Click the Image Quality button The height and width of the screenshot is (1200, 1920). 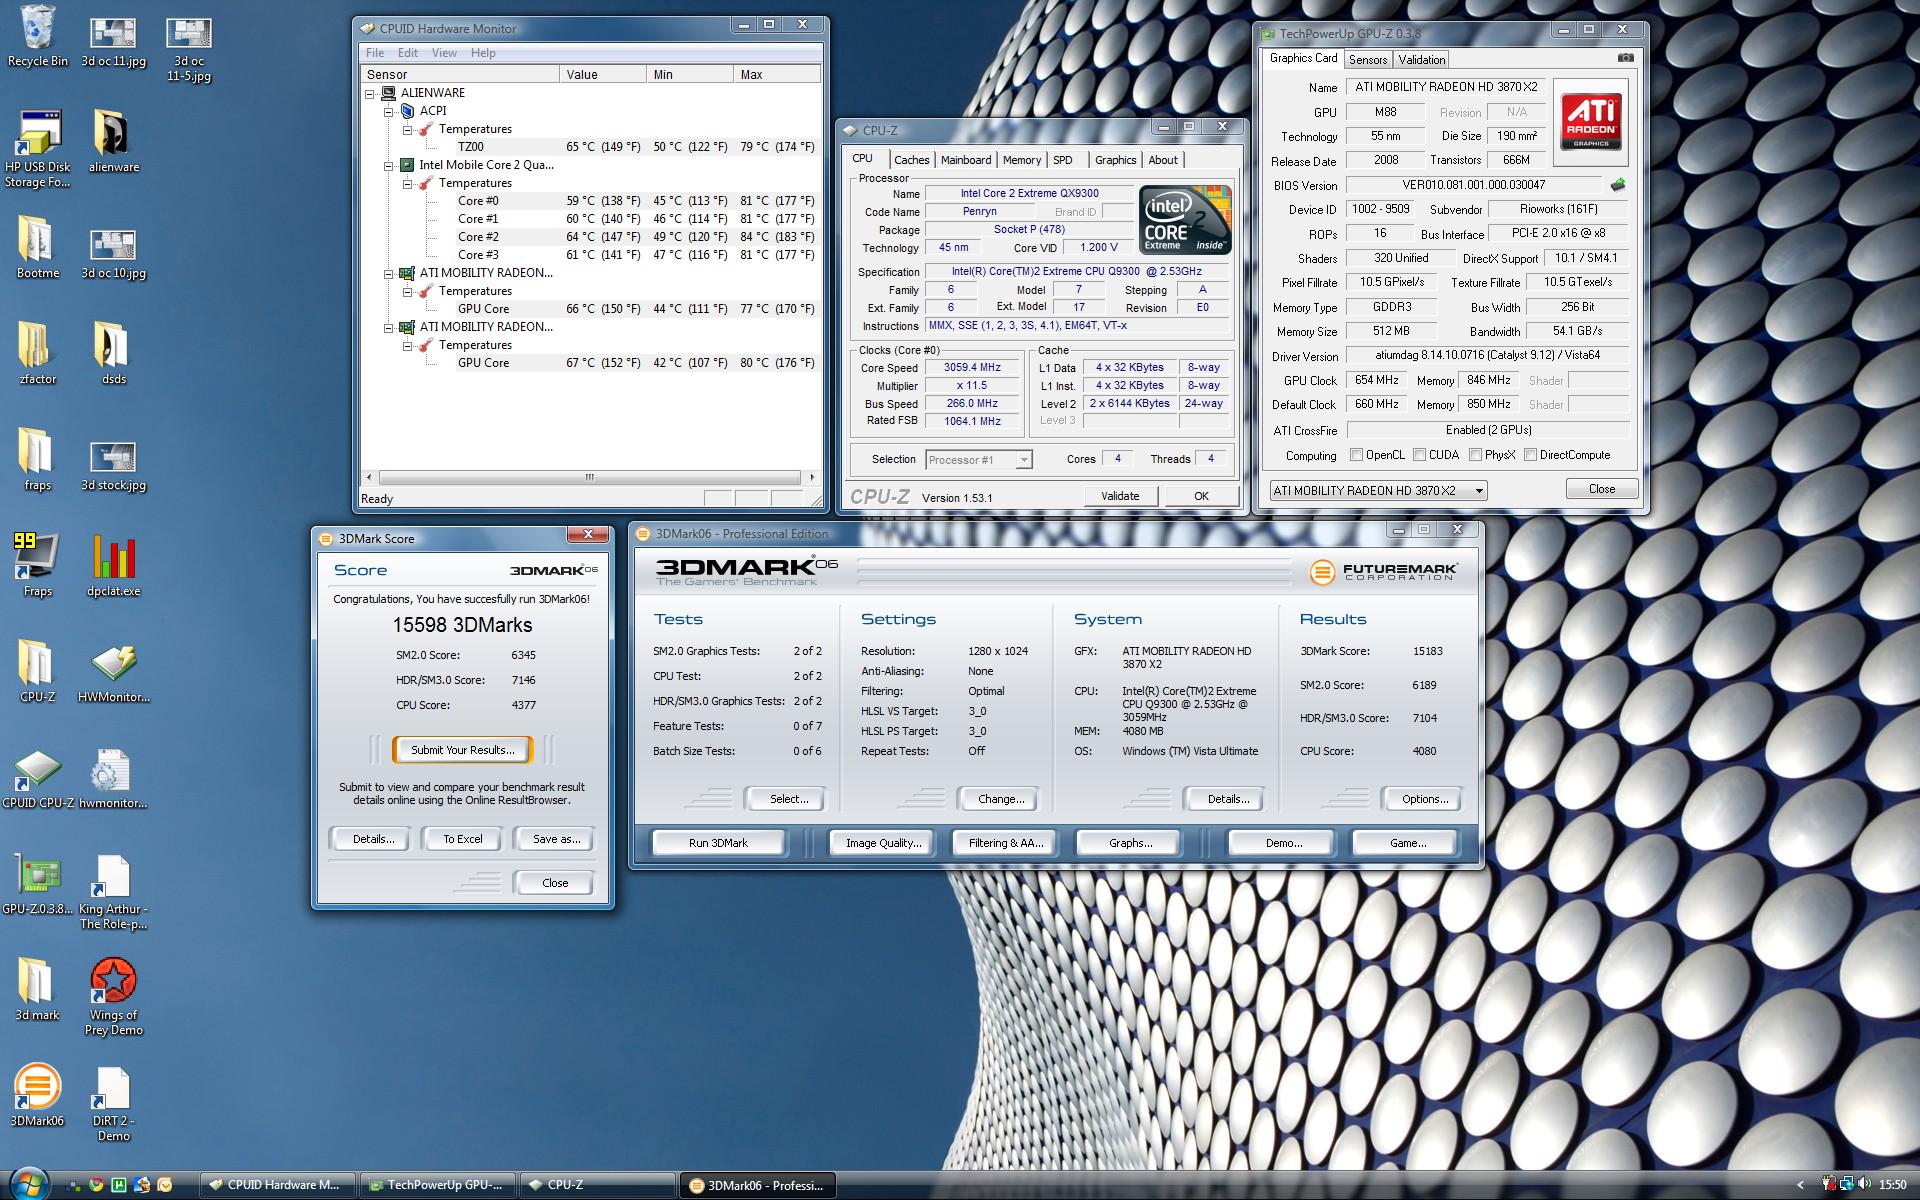coord(883,843)
